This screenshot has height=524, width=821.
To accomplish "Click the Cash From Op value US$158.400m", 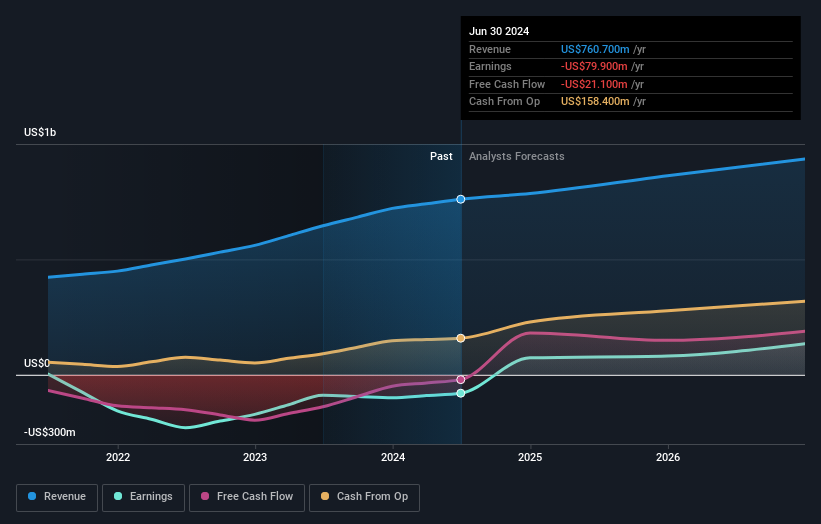I will click(595, 102).
